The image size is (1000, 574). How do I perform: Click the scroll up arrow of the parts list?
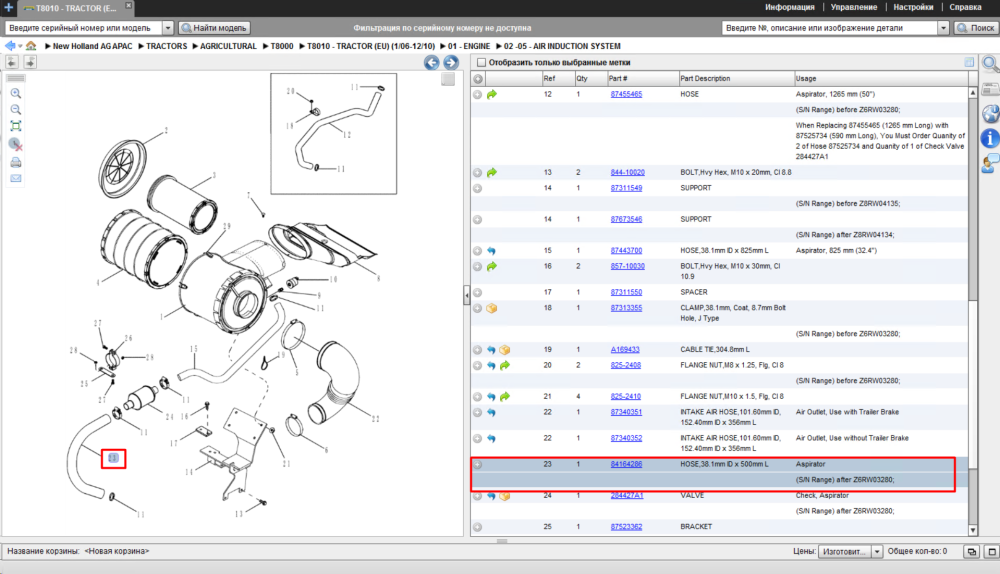(x=973, y=93)
